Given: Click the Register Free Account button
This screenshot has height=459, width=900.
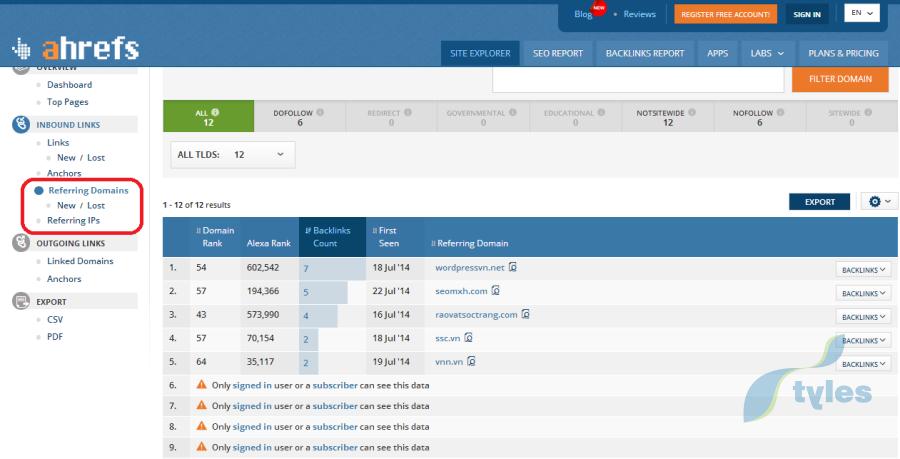Looking at the screenshot, I should pos(726,14).
